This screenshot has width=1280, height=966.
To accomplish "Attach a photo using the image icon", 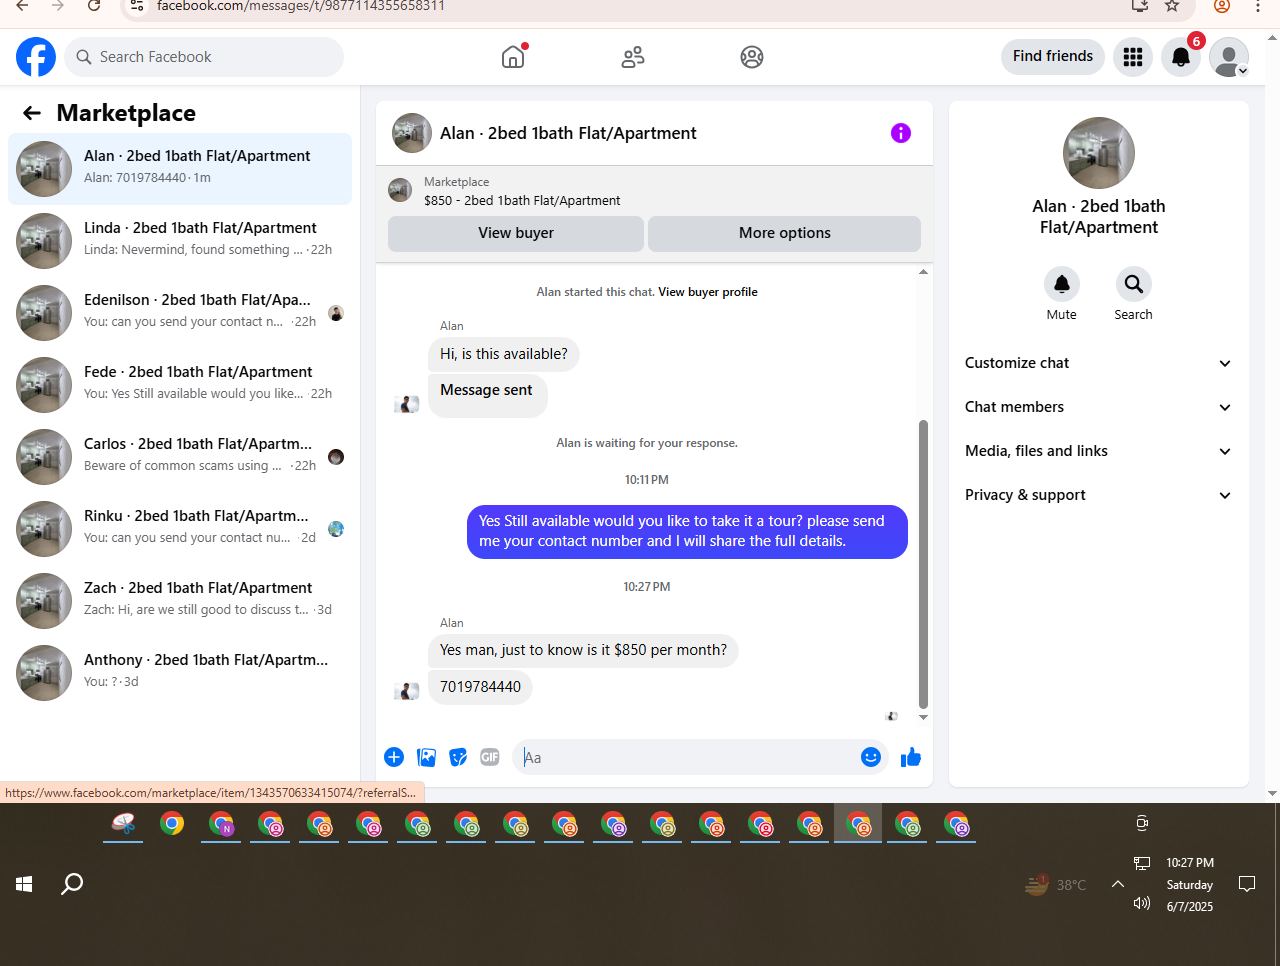I will [427, 757].
